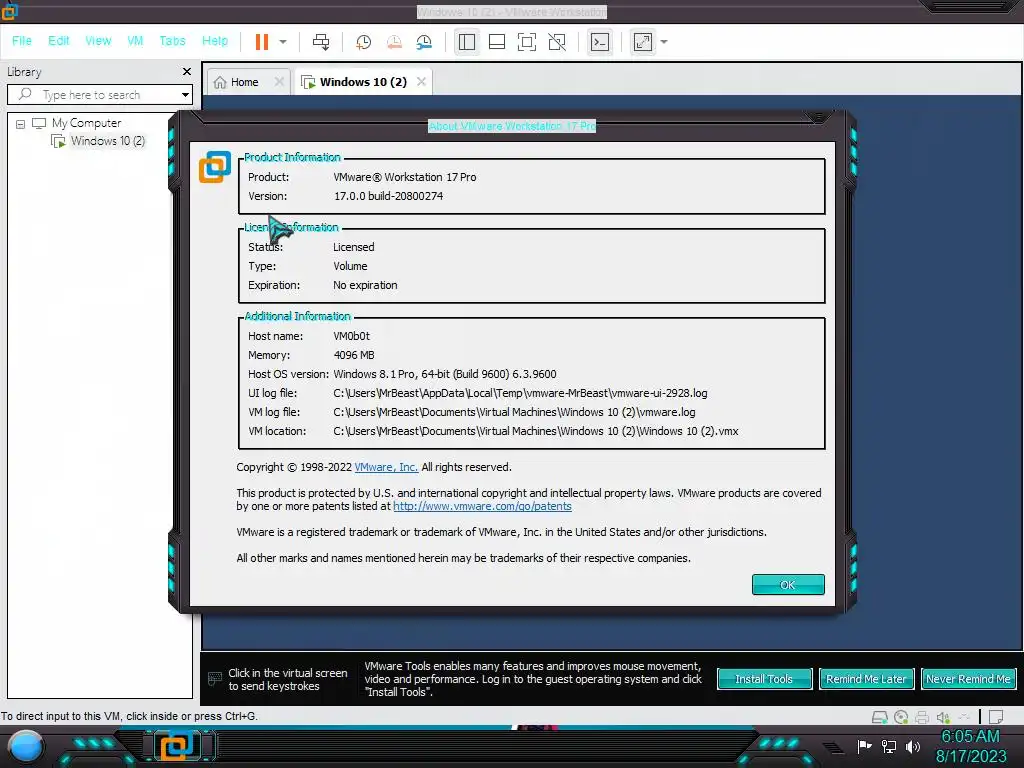Close the Windows 10 (2) tab
The width and height of the screenshot is (1024, 768).
click(421, 82)
